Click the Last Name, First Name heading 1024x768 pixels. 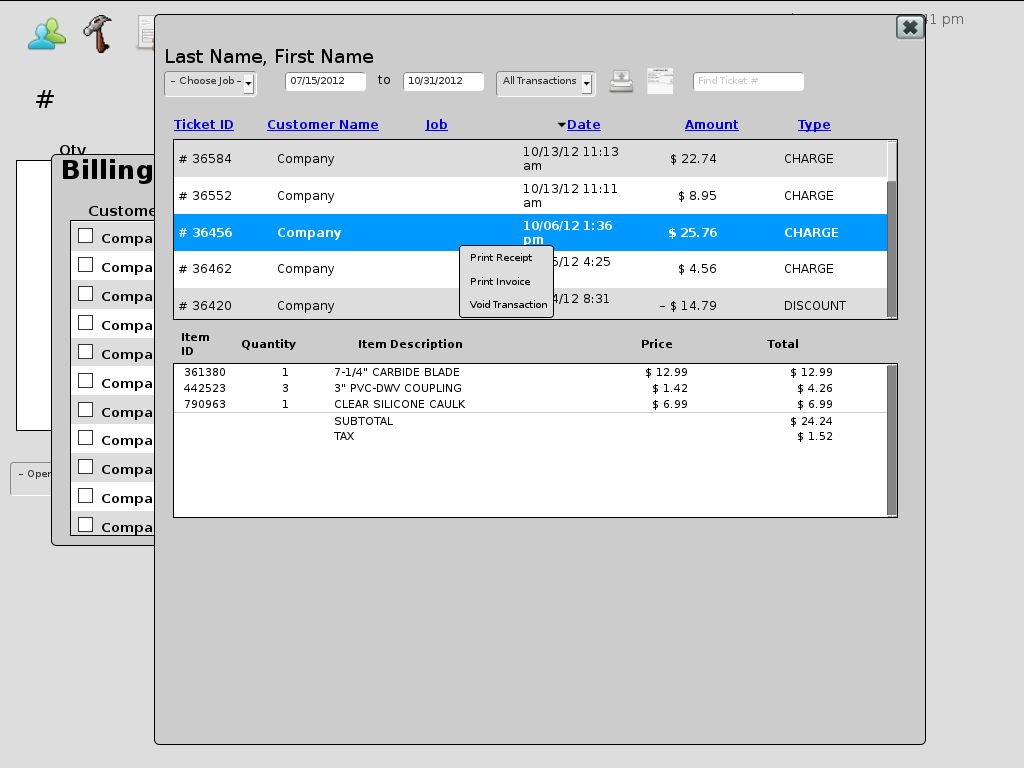(x=269, y=57)
